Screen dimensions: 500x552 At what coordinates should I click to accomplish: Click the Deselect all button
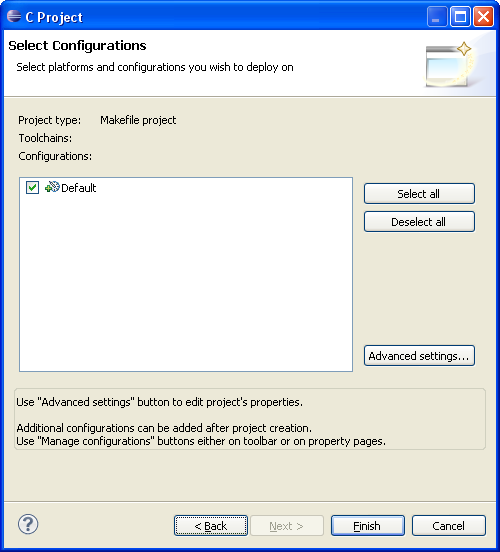(x=419, y=222)
